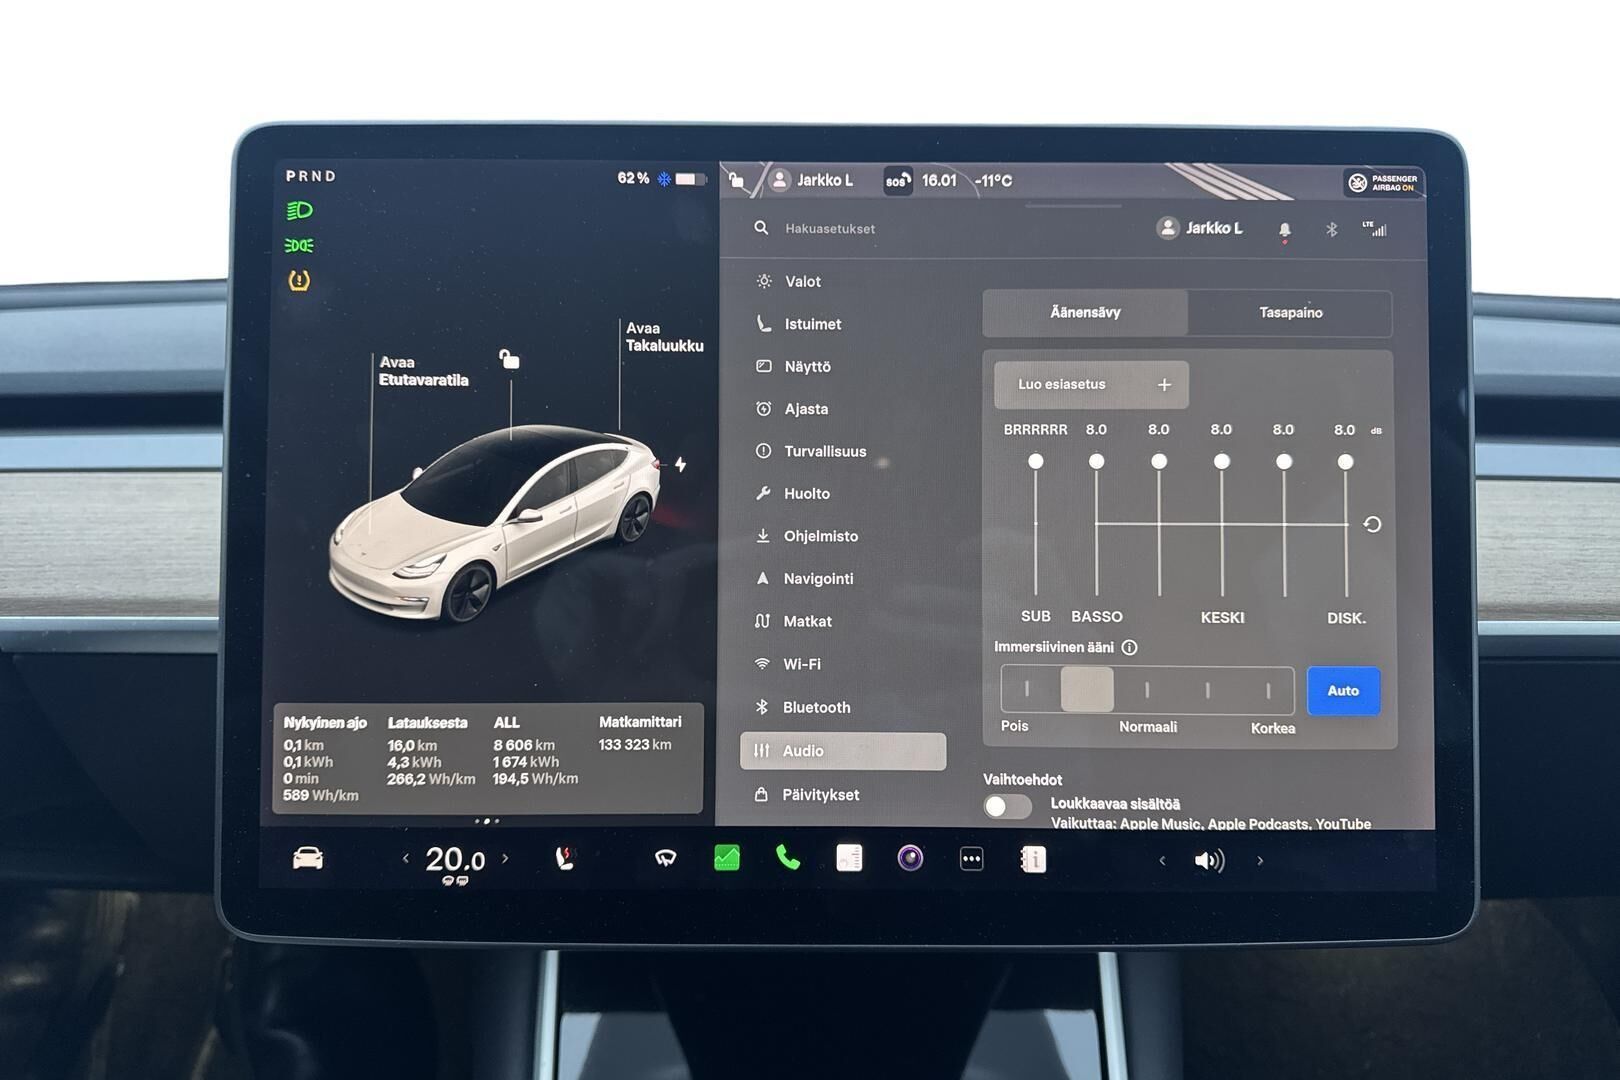
Task: Increase cabin temperature with right arrow
Action: click(x=505, y=858)
